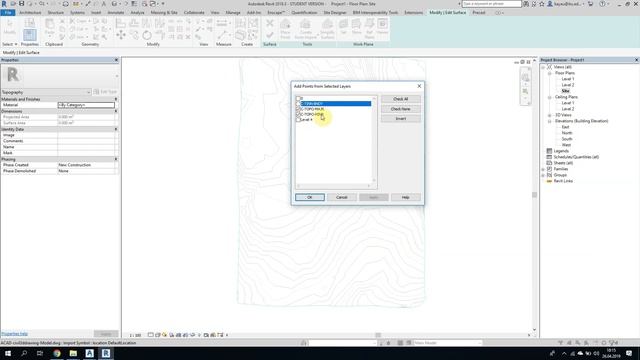Screen dimensions: 640x360
Task: Collapse the Phasing properties section
Action: [116, 159]
